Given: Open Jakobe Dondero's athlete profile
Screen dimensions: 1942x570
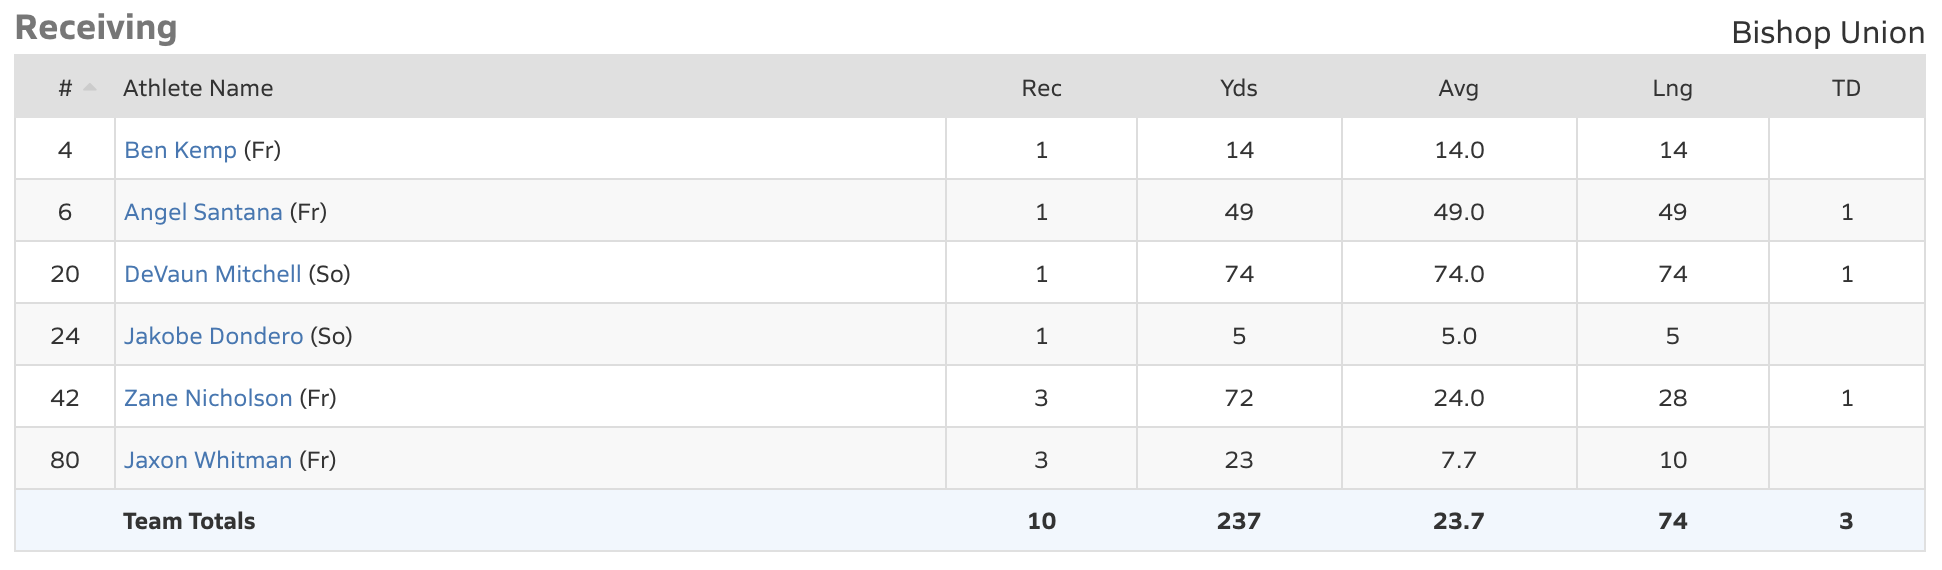Looking at the screenshot, I should (x=213, y=336).
